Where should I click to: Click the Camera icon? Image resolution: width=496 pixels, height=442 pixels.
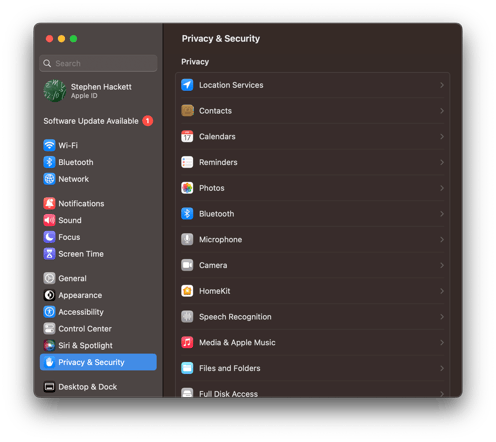(187, 265)
